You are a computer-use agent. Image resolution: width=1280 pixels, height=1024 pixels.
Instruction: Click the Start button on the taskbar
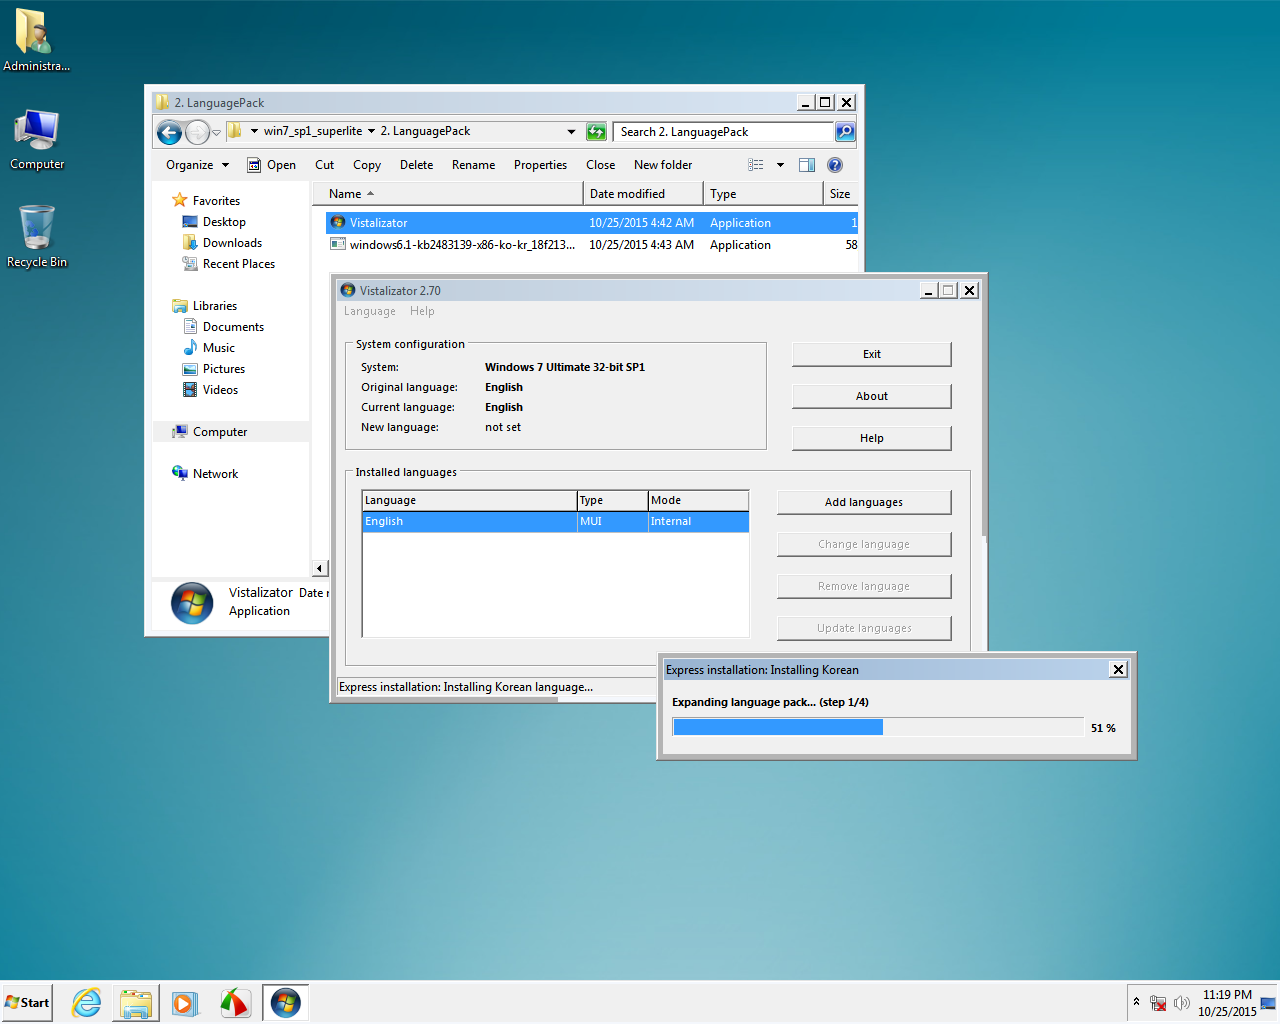point(27,1002)
